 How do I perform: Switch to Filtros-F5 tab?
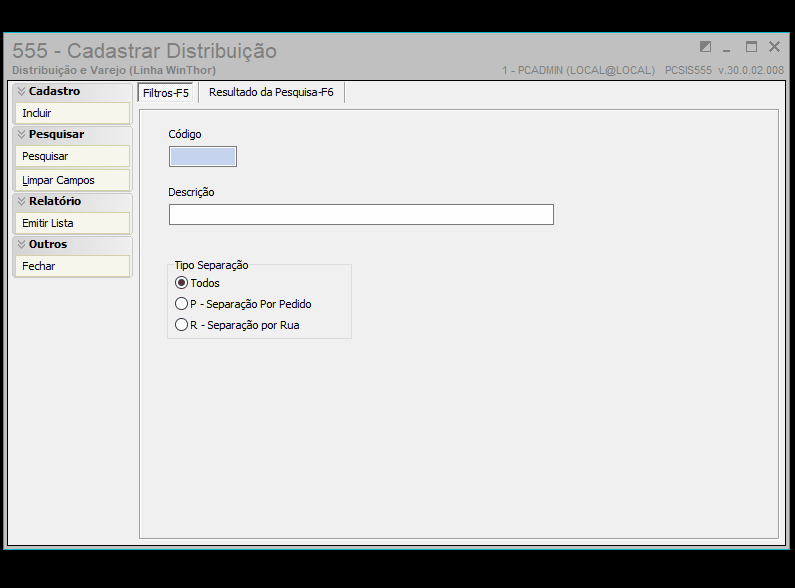166,93
